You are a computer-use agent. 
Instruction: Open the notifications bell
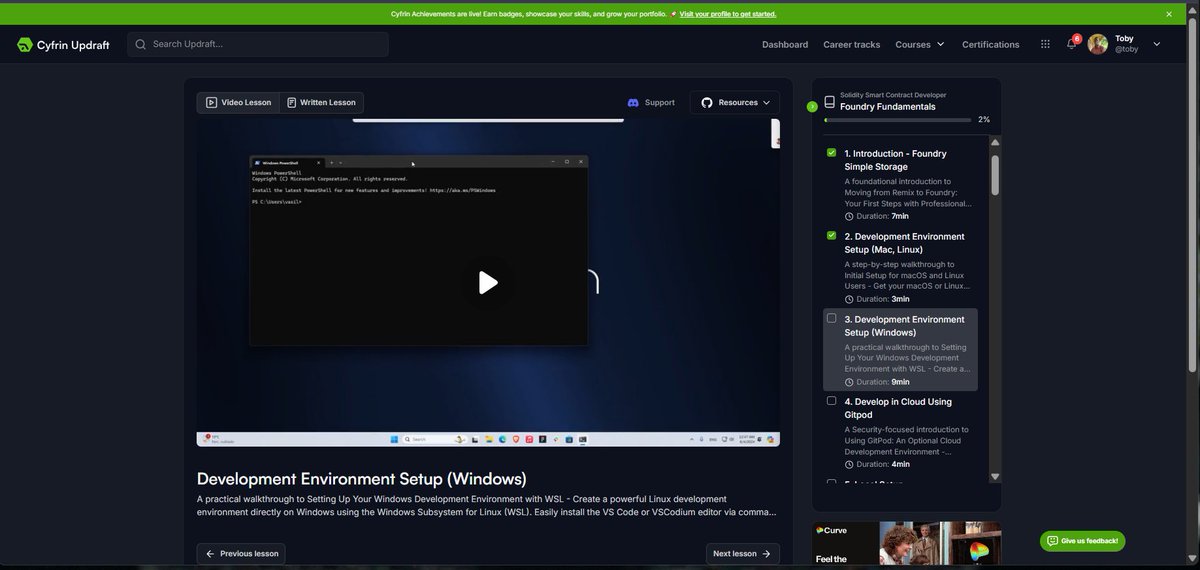1072,44
